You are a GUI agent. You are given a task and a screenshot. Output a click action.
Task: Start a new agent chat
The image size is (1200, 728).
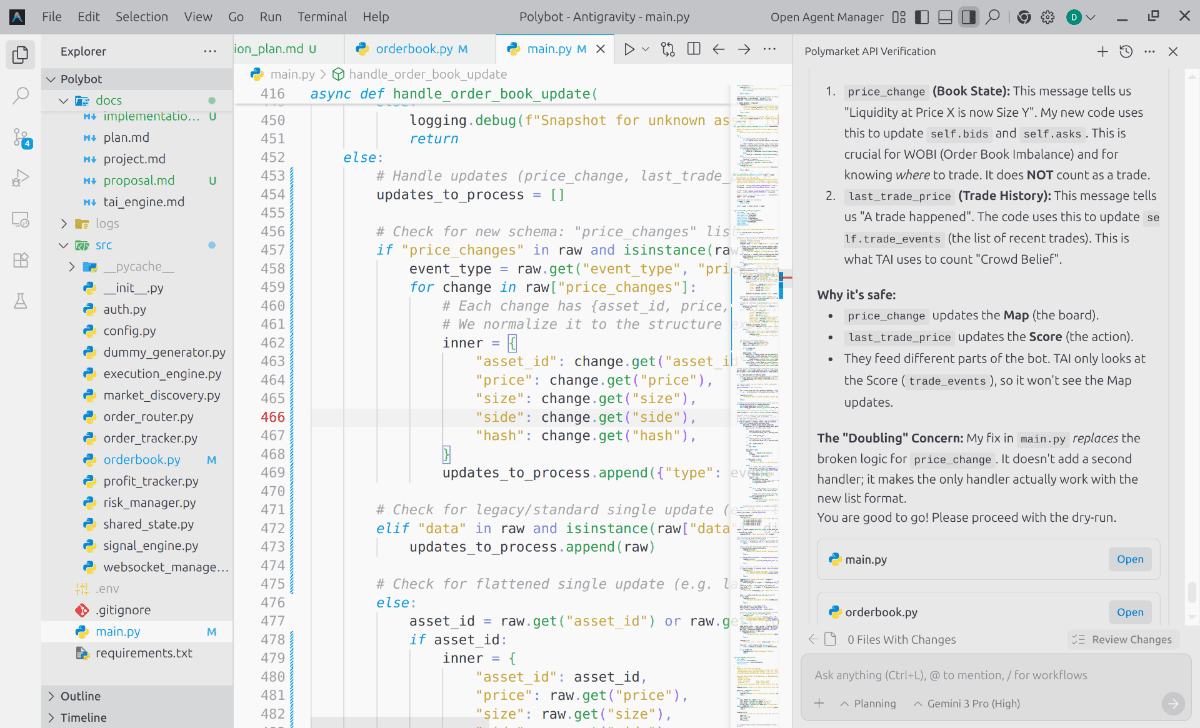pyautogui.click(x=1102, y=52)
